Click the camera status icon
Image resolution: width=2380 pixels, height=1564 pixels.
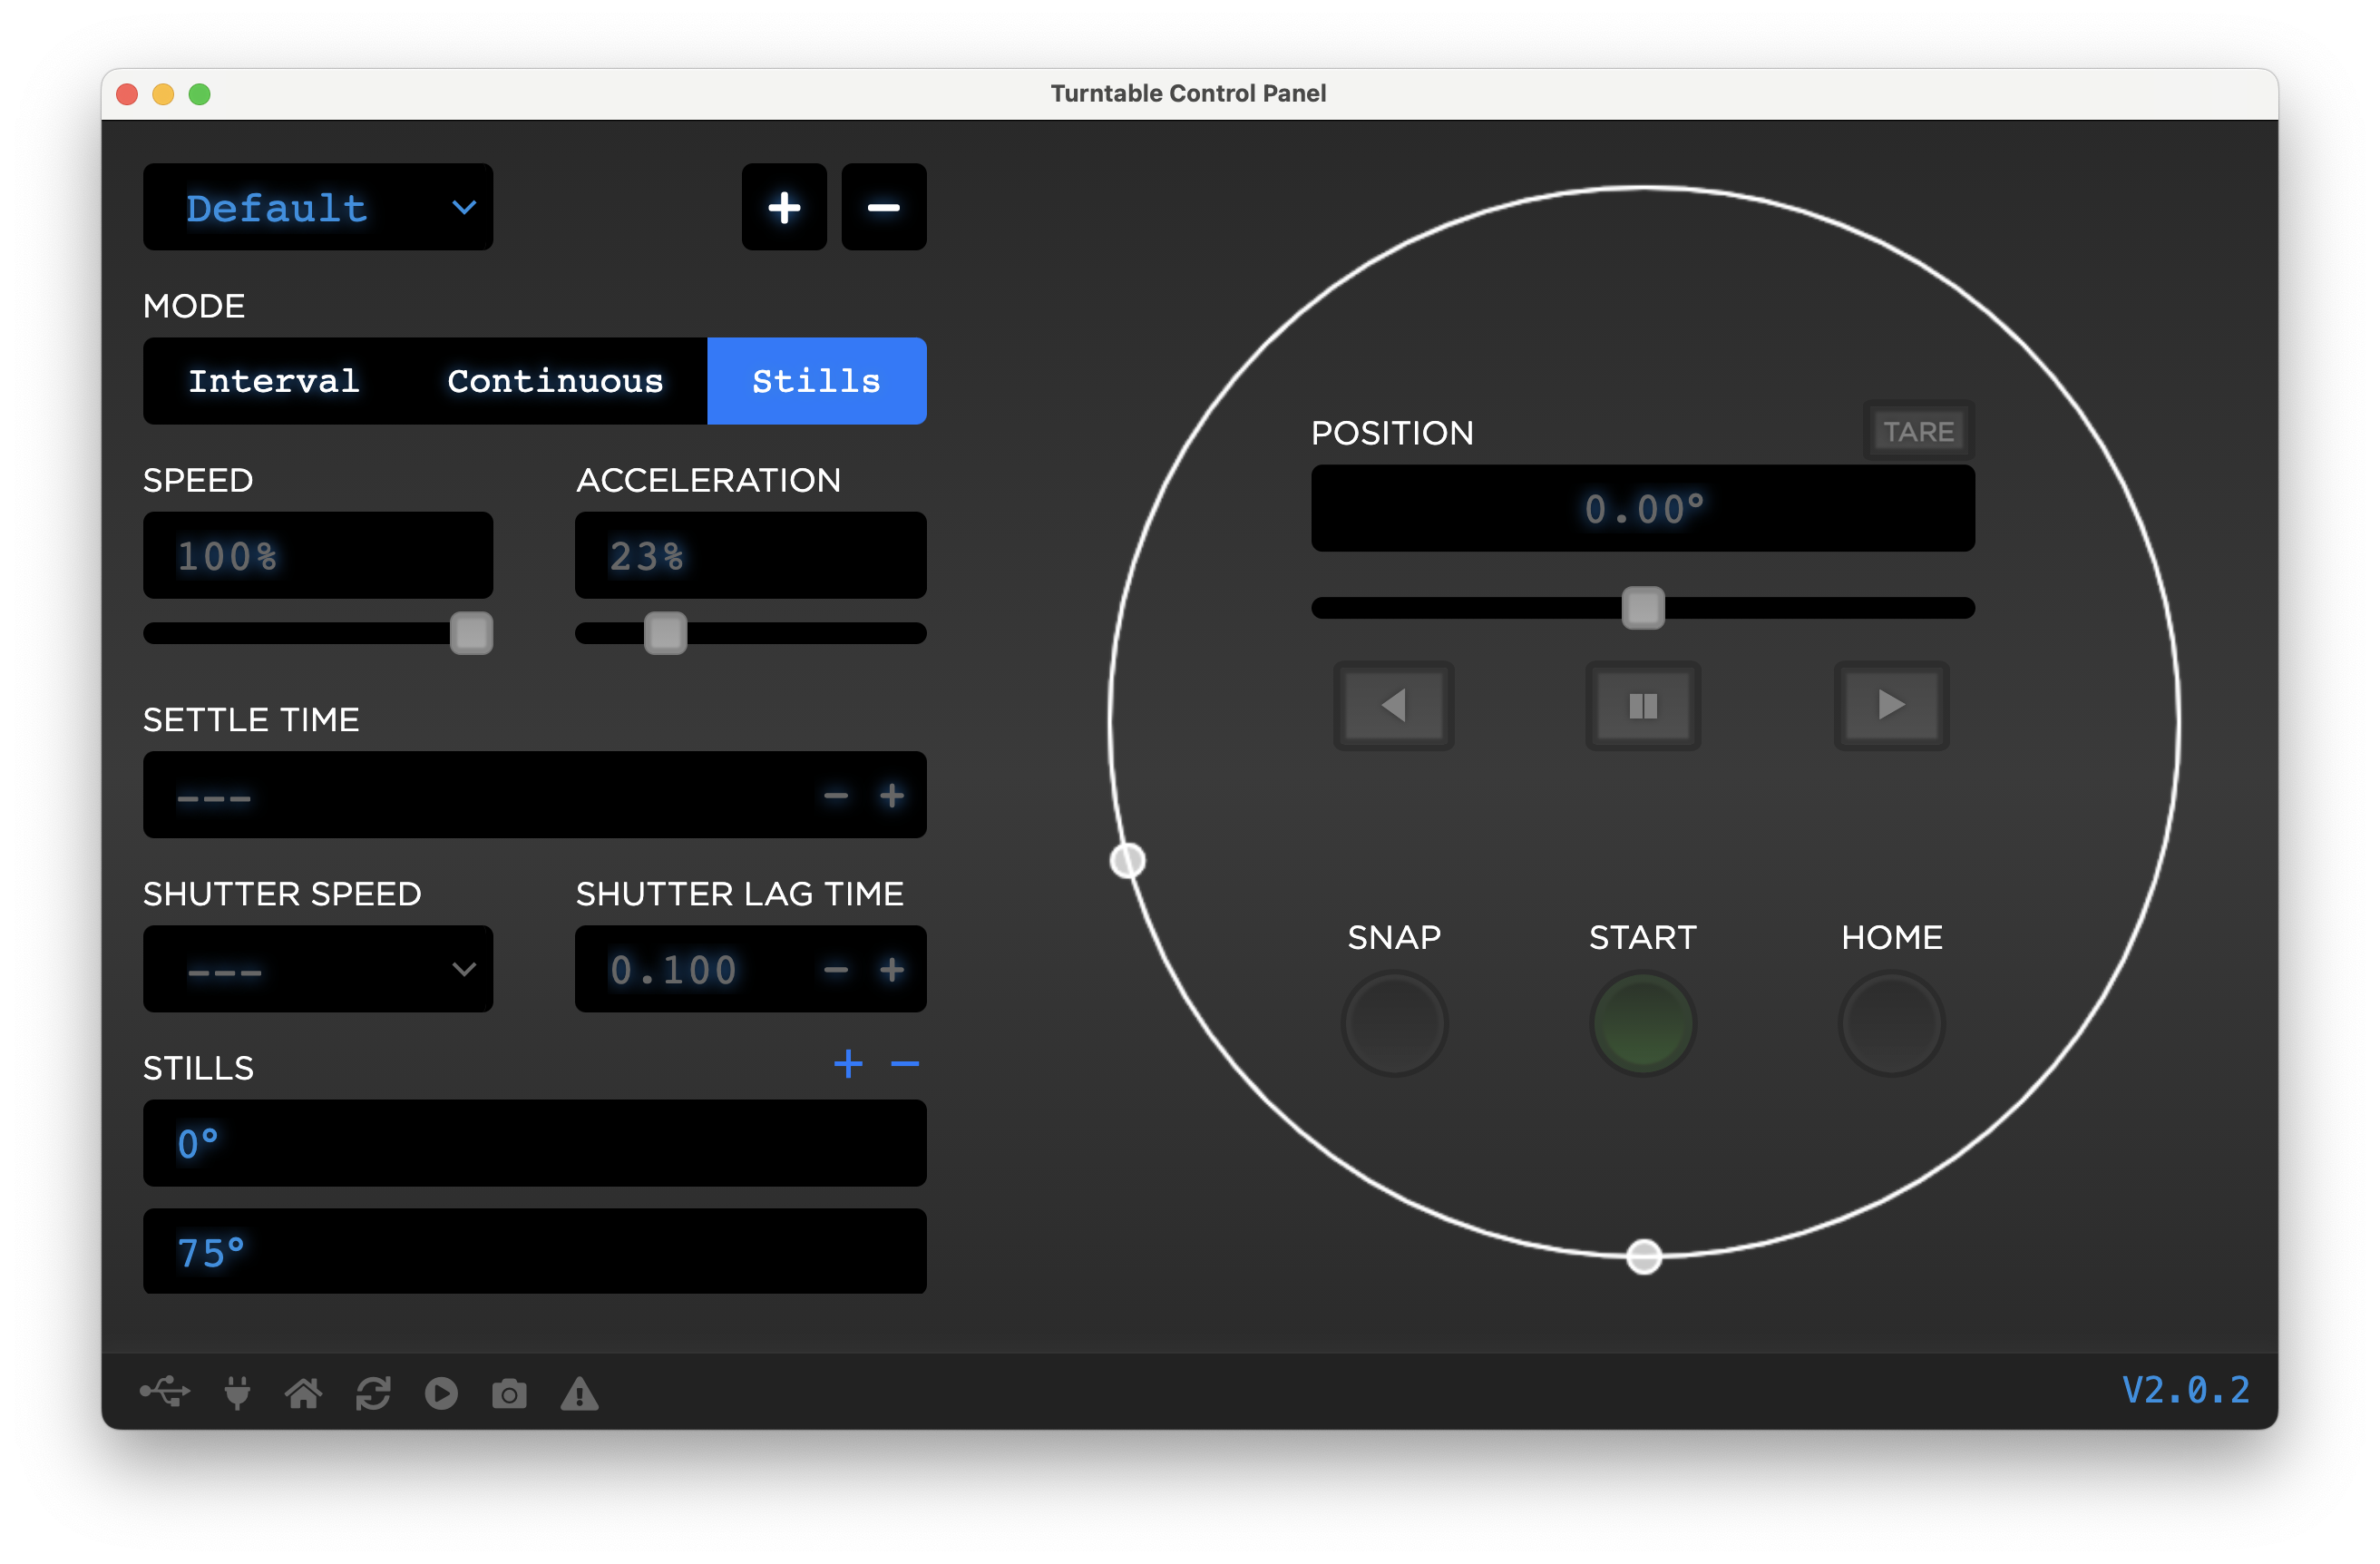[509, 1393]
